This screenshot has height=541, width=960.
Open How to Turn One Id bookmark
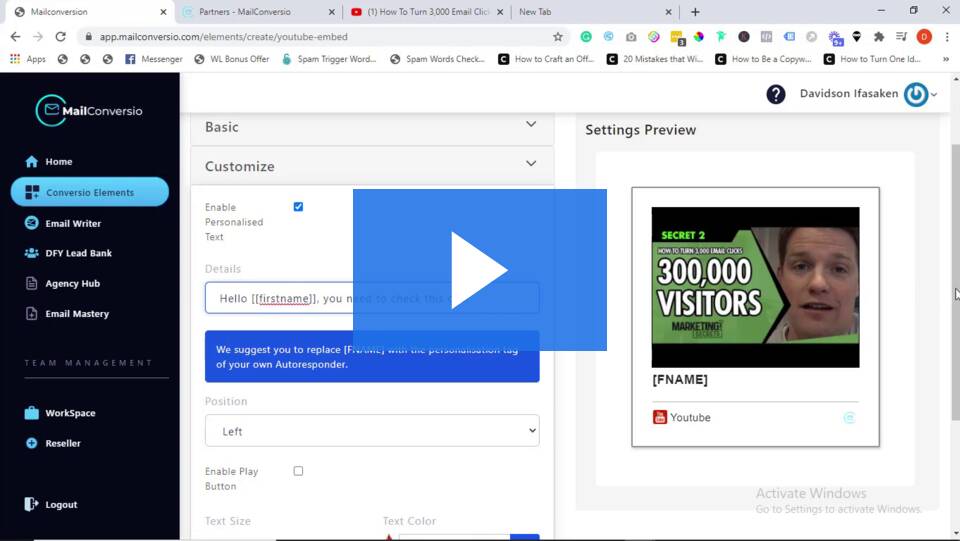pos(872,59)
